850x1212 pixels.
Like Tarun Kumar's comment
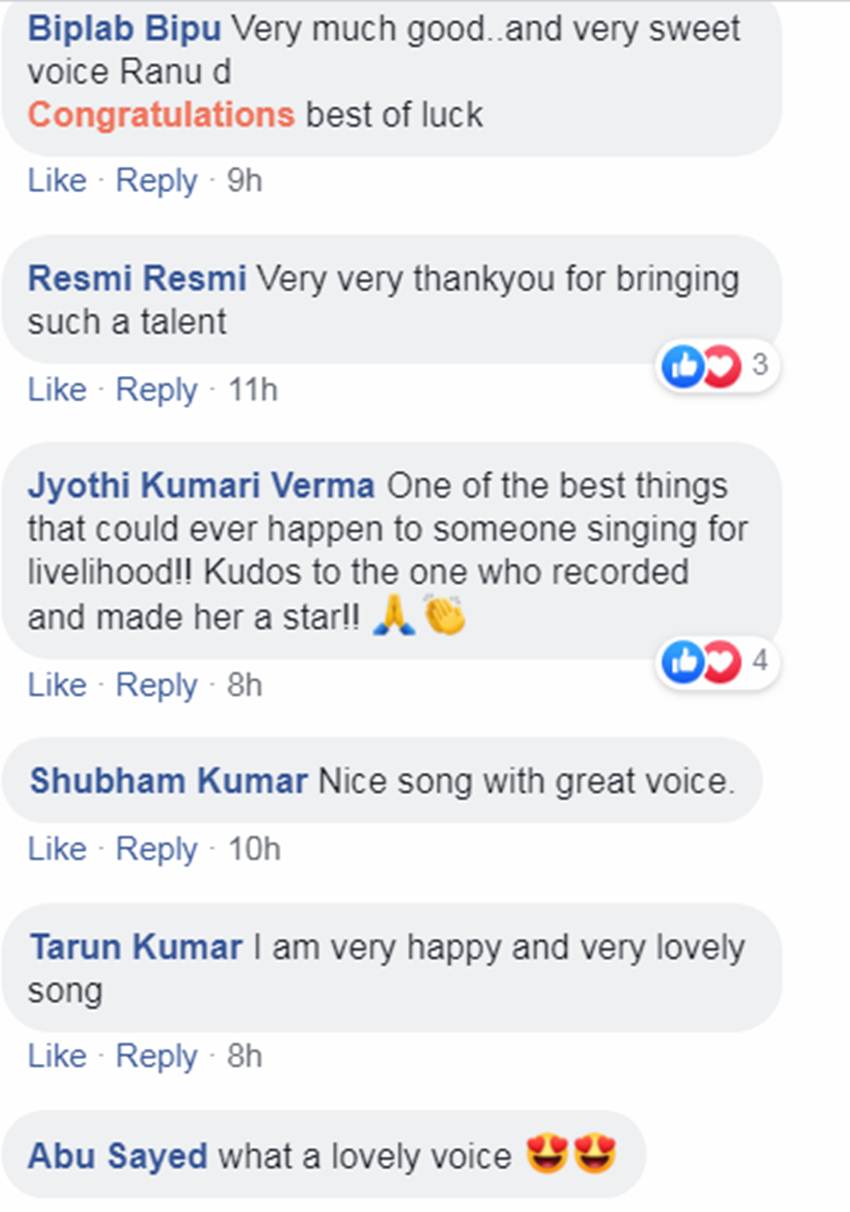coord(57,1056)
